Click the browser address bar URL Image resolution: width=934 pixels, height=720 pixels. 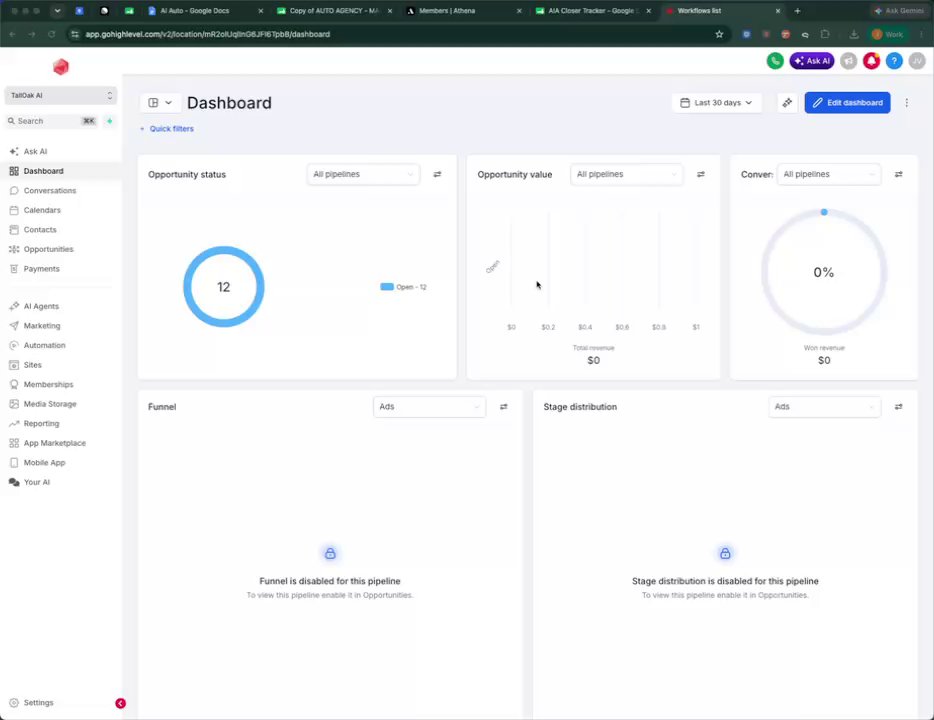coord(207,35)
